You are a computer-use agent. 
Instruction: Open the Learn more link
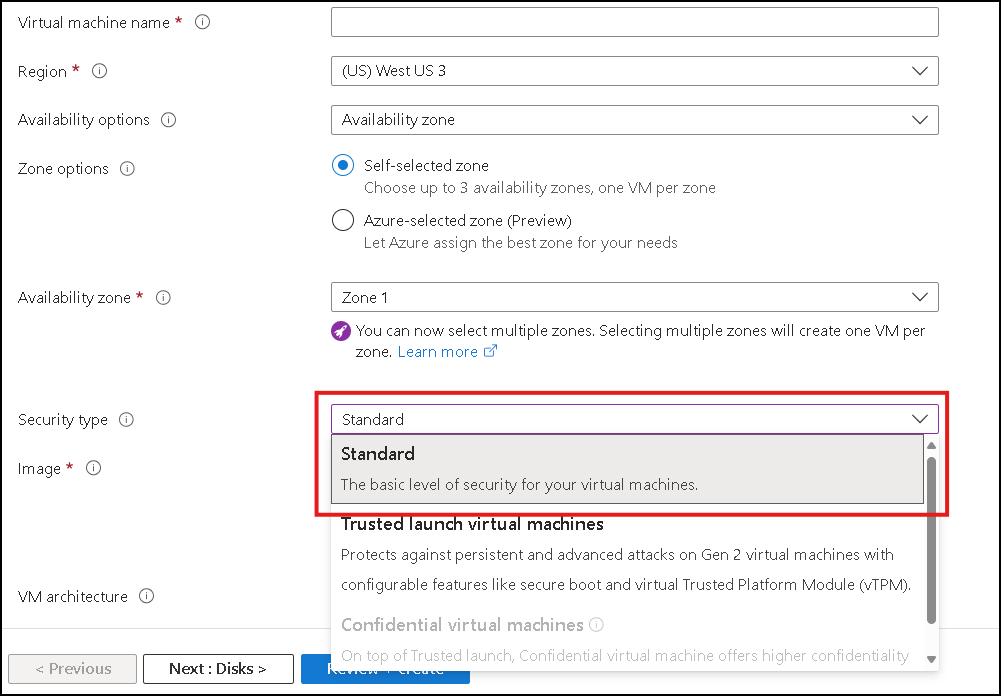tap(437, 352)
